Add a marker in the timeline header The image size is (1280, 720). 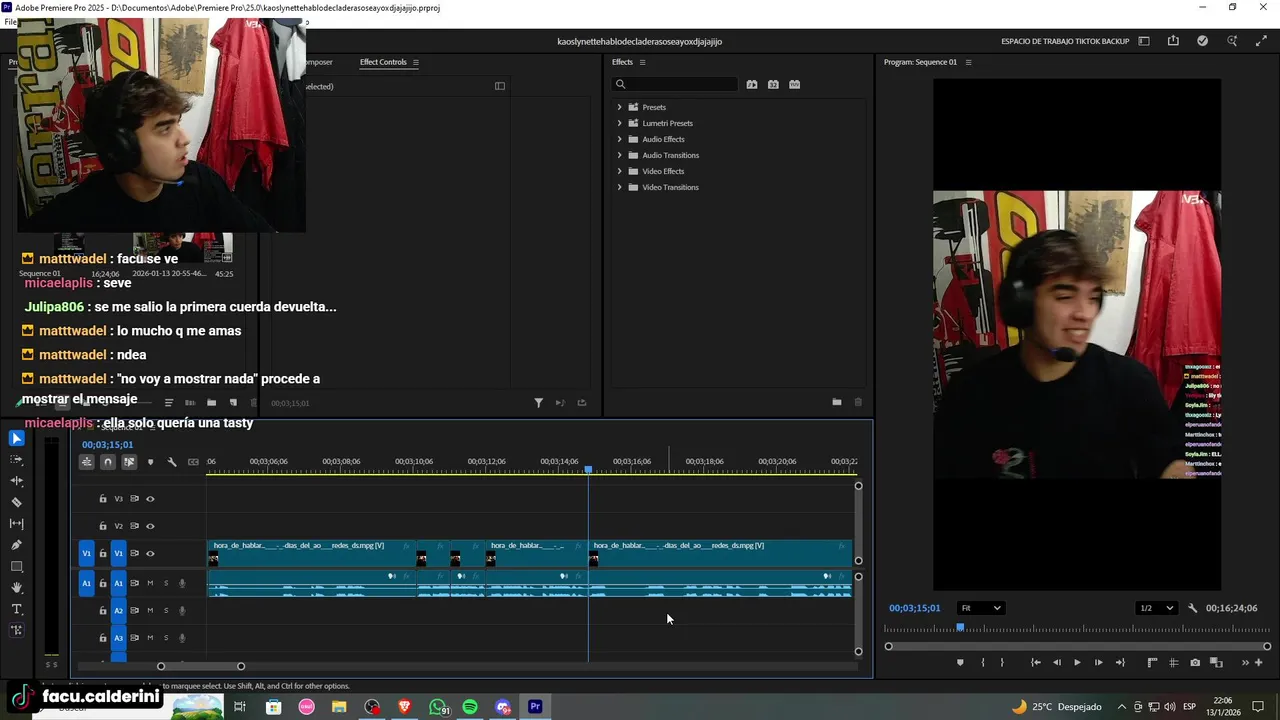150,462
